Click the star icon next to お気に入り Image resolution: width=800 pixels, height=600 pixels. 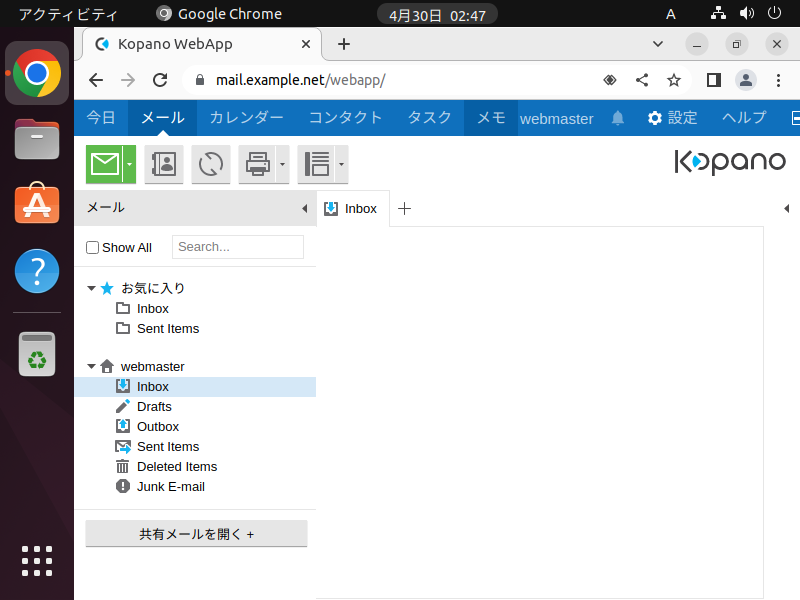(107, 288)
